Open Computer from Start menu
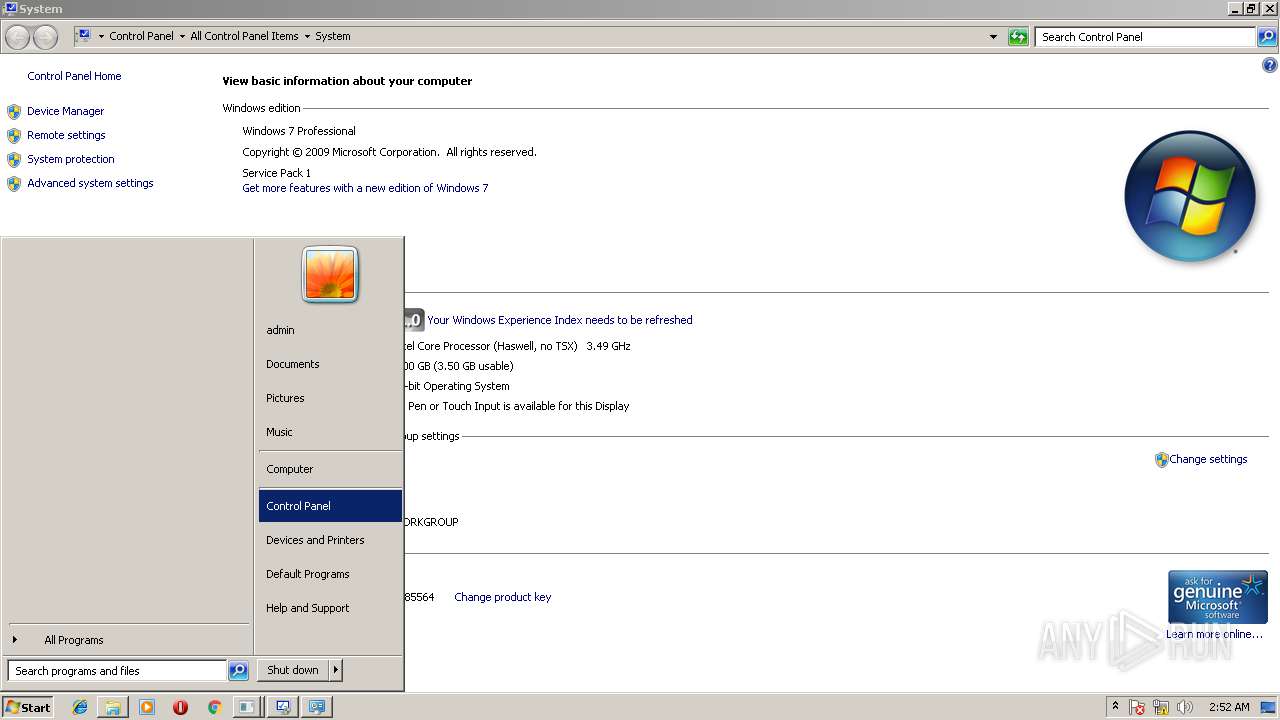1280x720 pixels. tap(330, 469)
